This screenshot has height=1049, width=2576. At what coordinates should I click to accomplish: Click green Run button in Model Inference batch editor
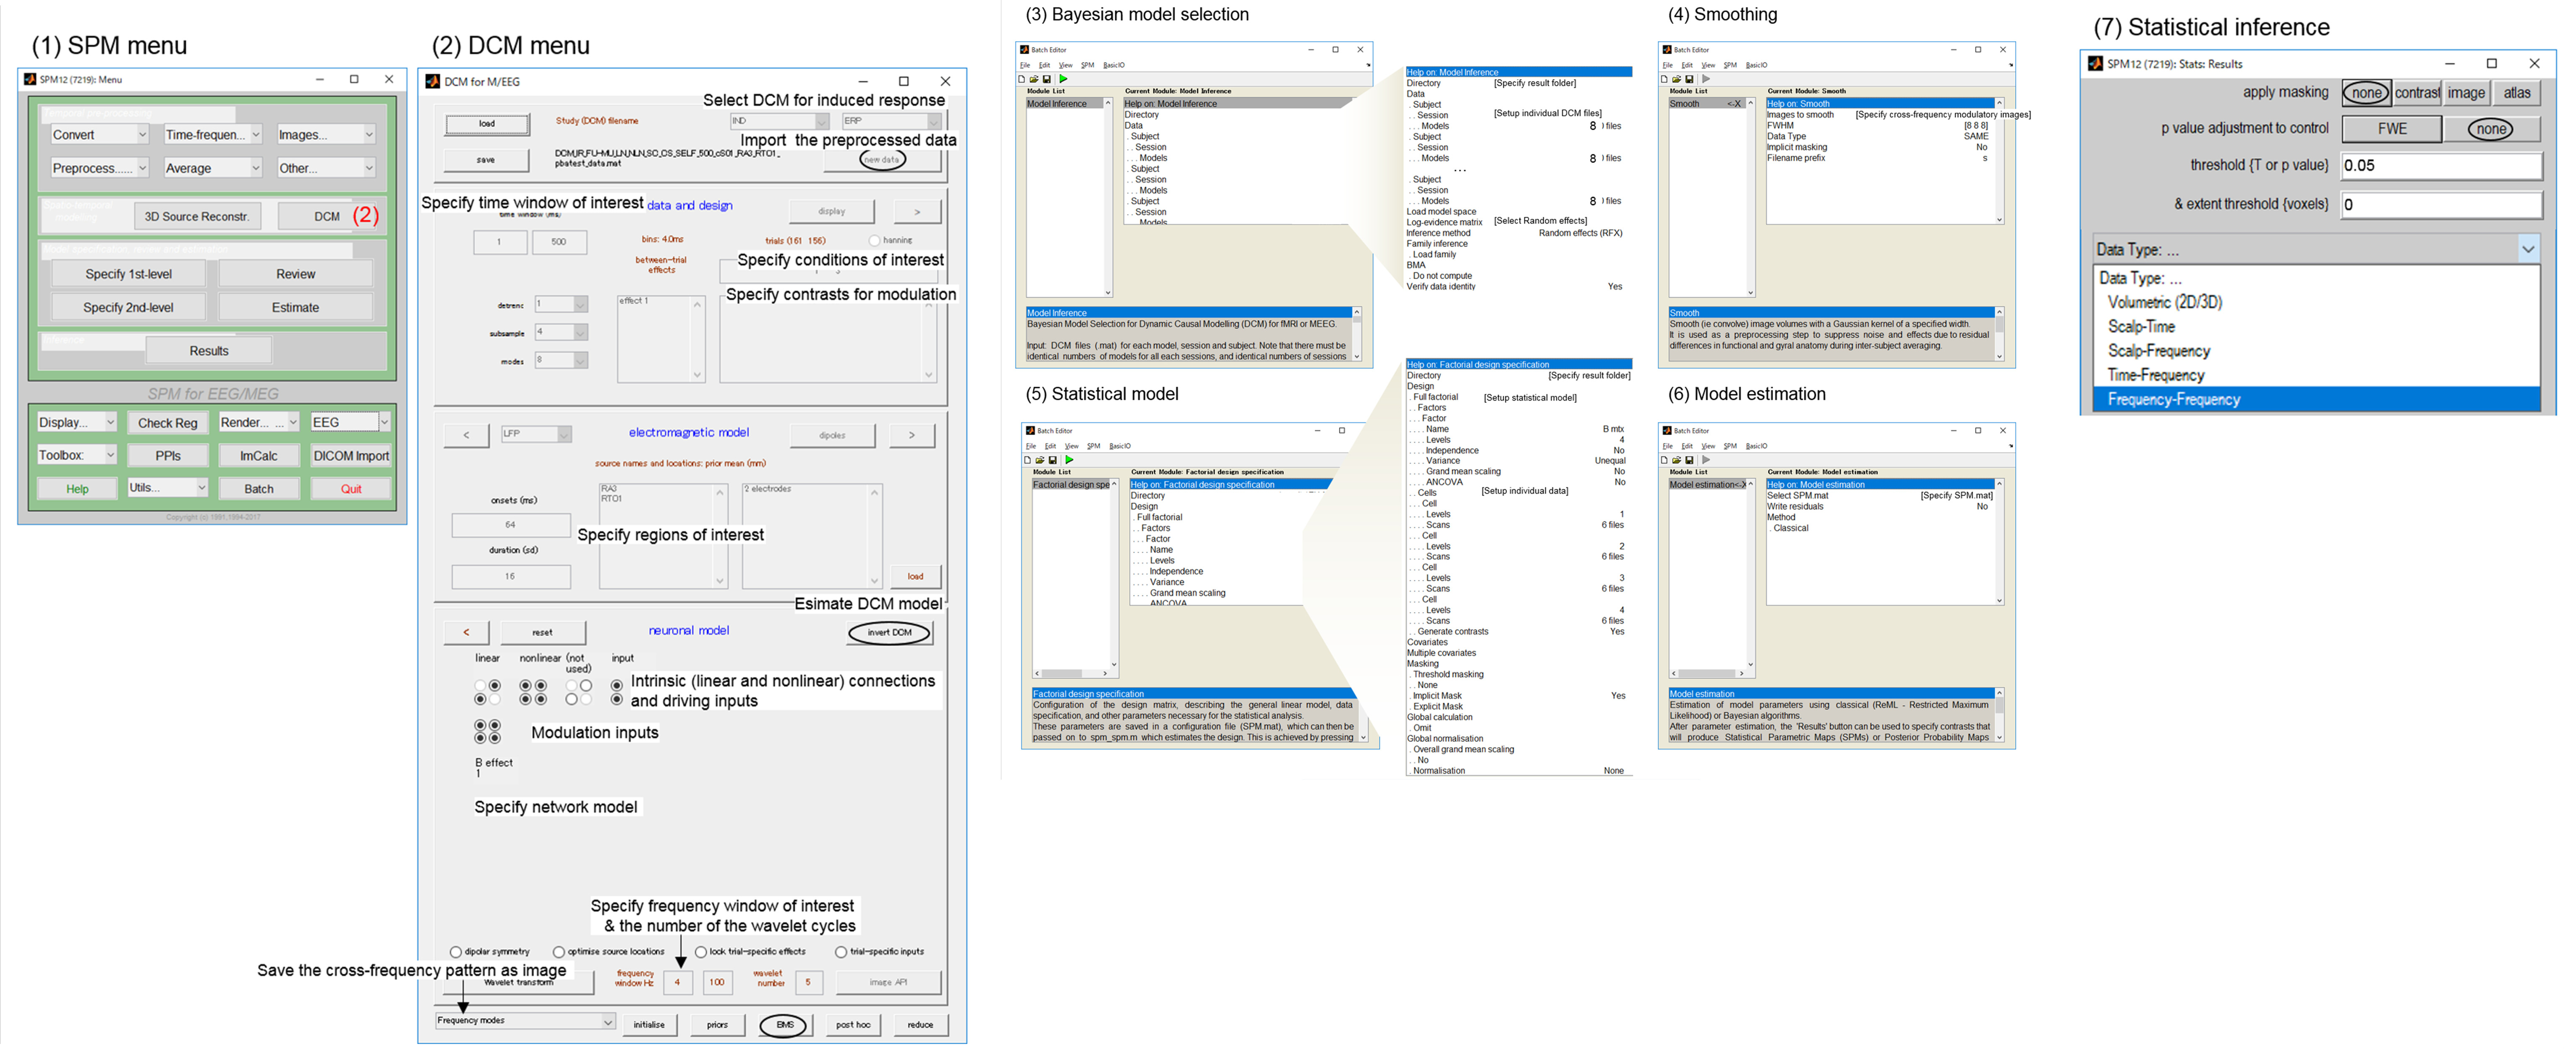point(1063,79)
